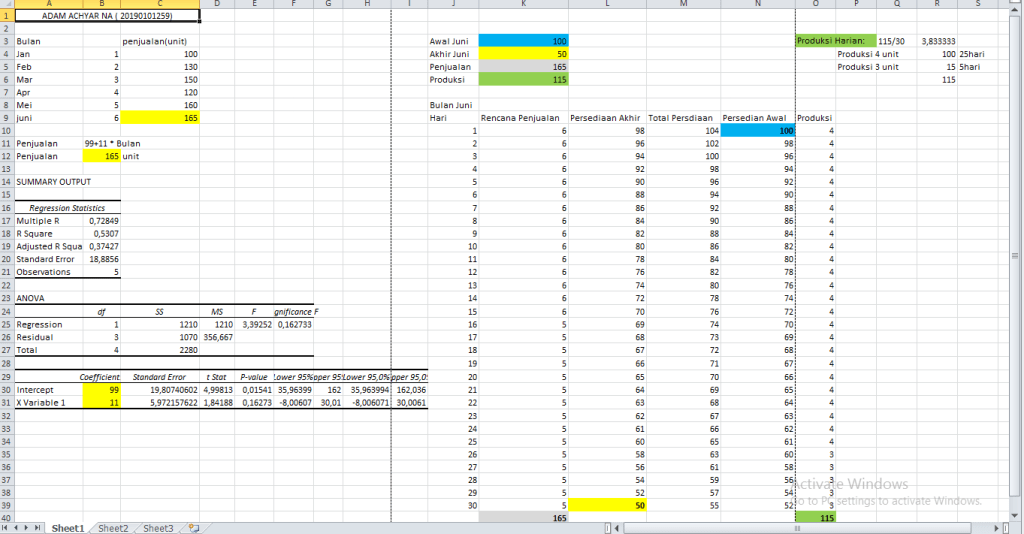Open the Sheet3 tab
This screenshot has height=534, width=1024.
coord(157,527)
